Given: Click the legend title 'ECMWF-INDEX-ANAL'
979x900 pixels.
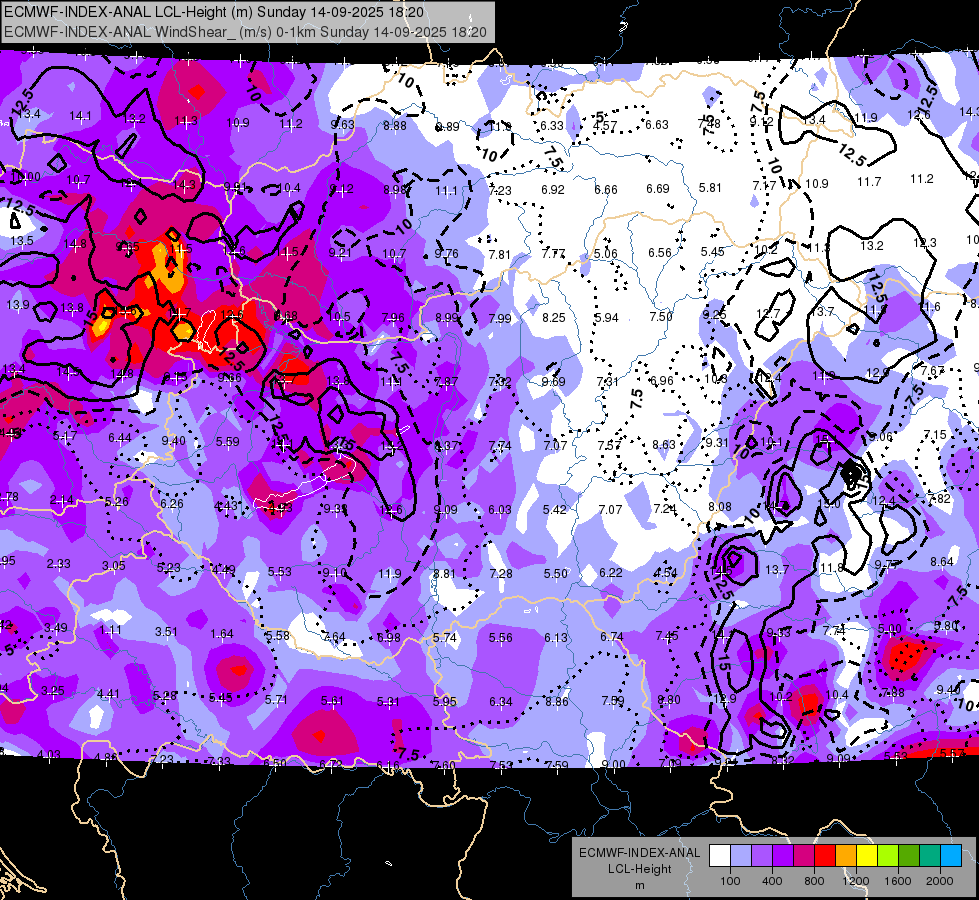Looking at the screenshot, I should point(639,853).
